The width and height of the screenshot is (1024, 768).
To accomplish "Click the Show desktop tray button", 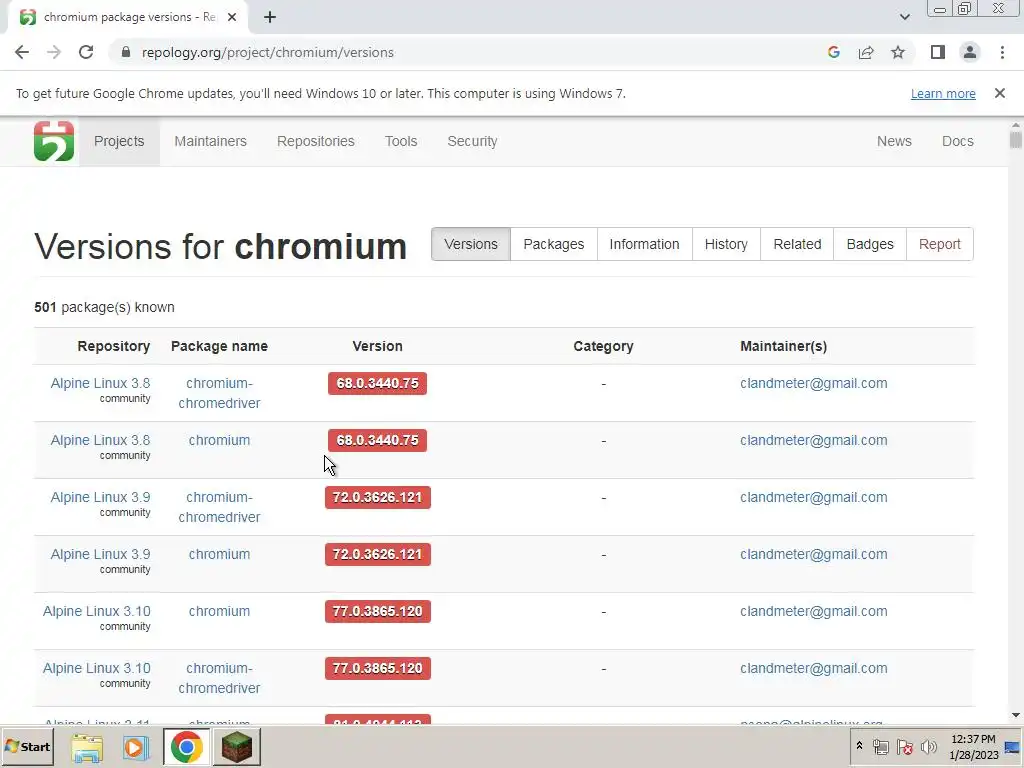I will point(1012,746).
